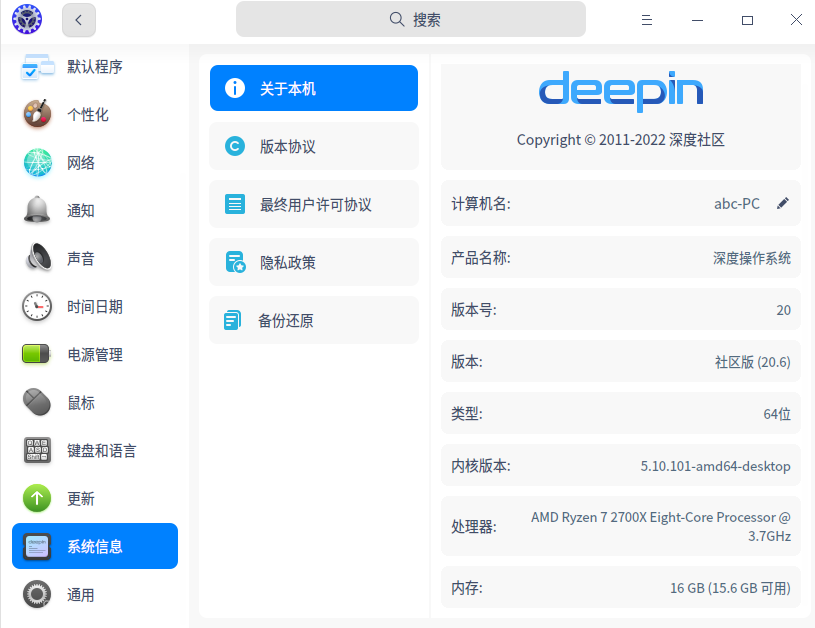Open the 网络 network settings icon
The image size is (815, 628).
coord(36,162)
